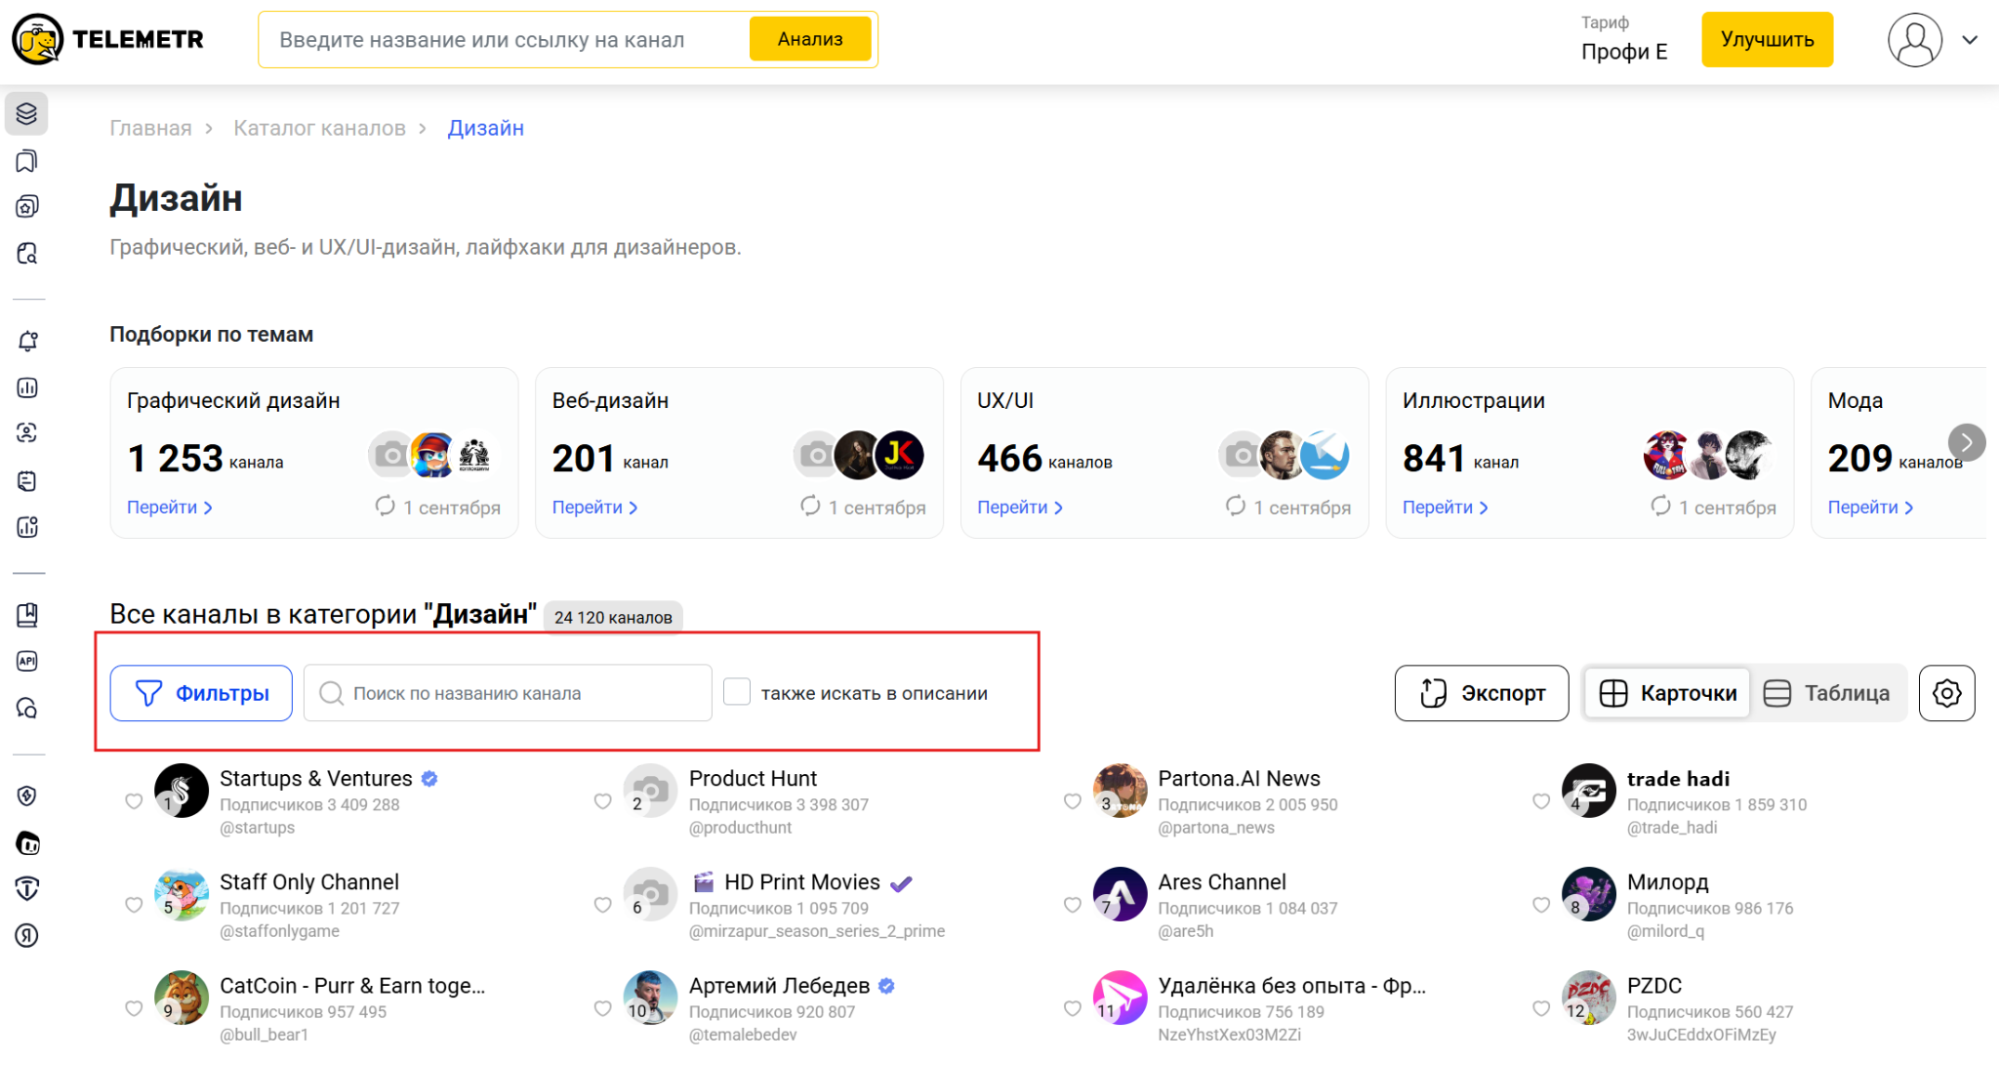Select the Карточки view tab
1999x1070 pixels.
pos(1668,693)
